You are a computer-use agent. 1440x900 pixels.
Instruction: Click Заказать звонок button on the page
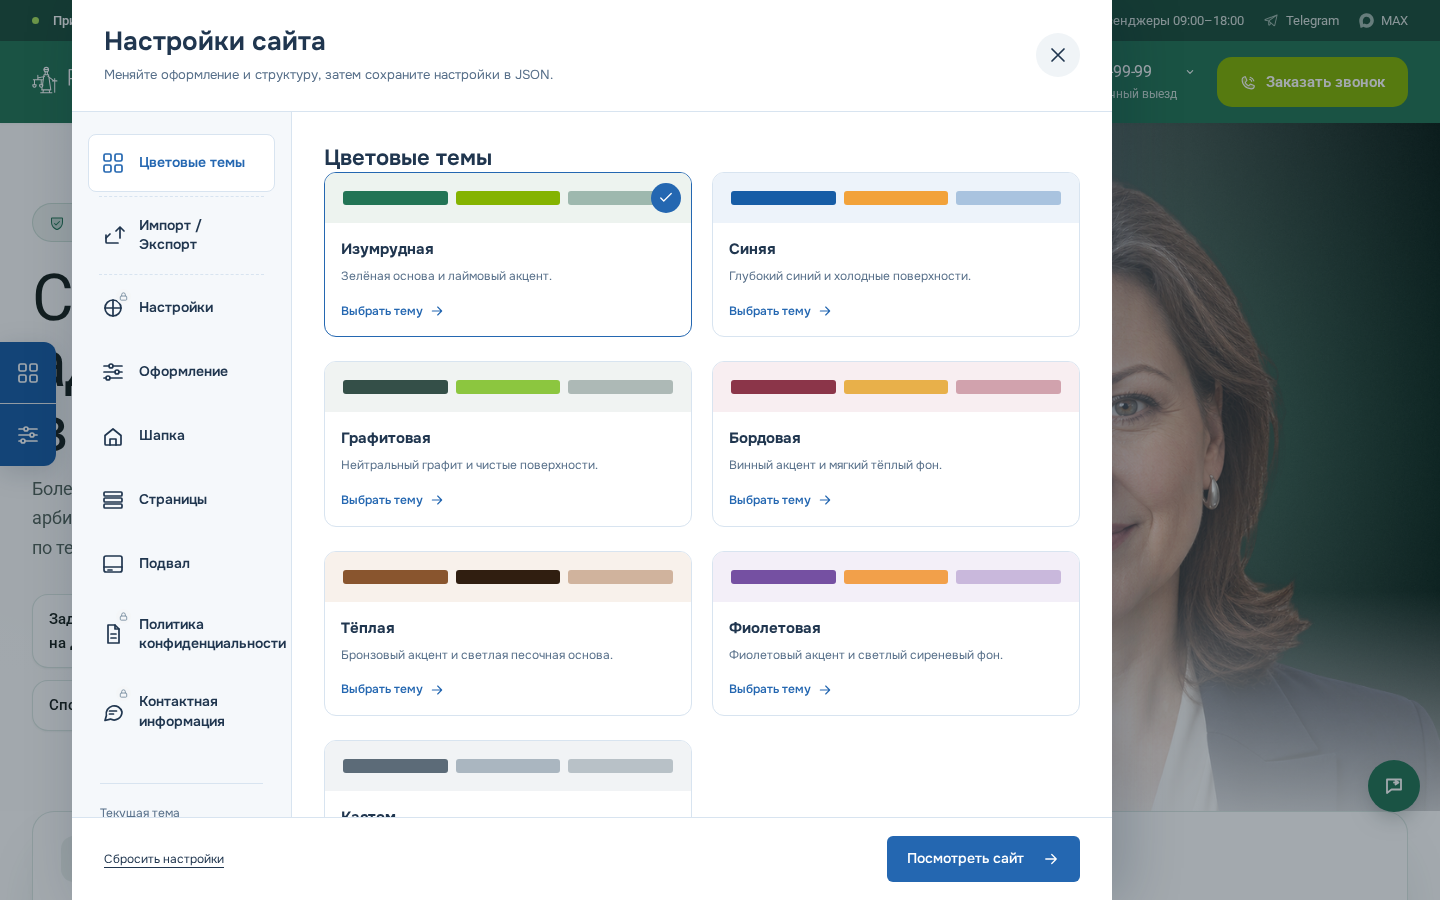coord(1312,82)
